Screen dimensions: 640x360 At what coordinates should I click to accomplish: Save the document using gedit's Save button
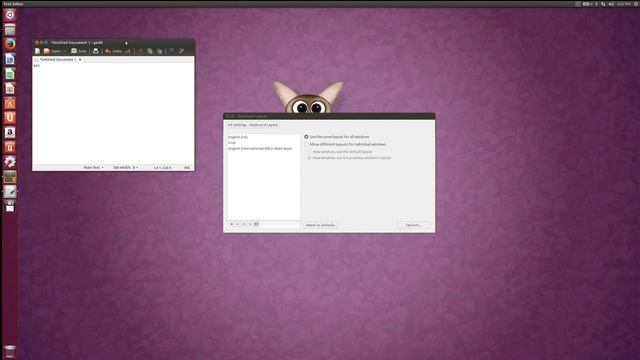click(x=79, y=51)
